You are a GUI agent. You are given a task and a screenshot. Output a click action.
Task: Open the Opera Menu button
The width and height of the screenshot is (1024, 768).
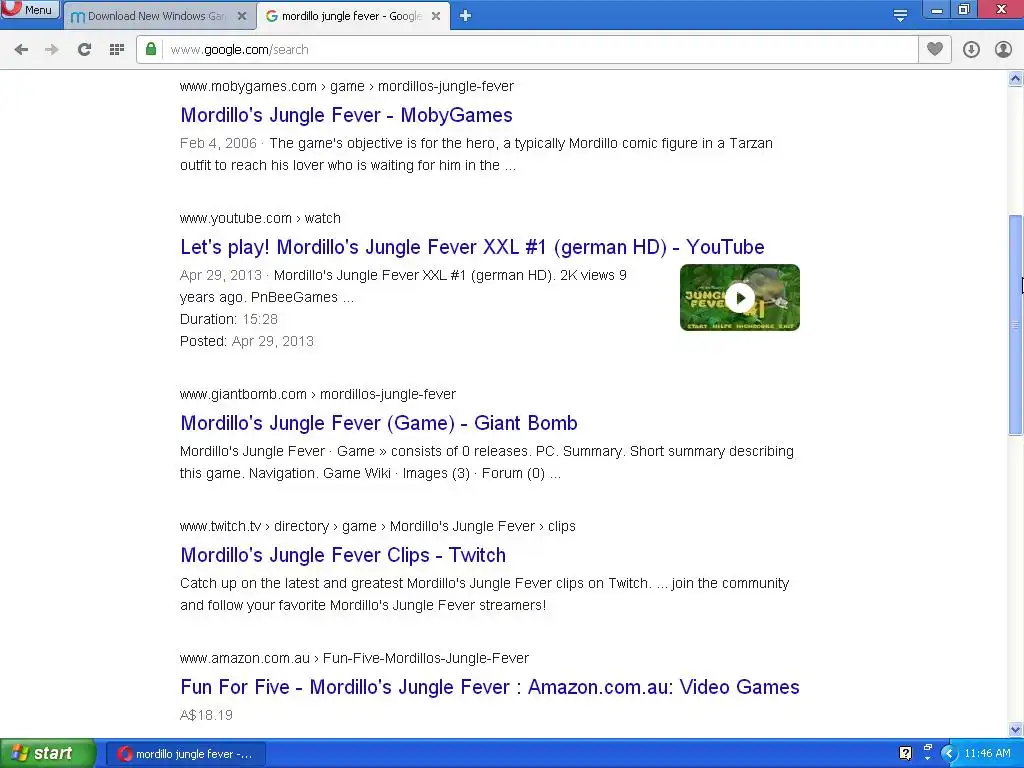coord(30,9)
